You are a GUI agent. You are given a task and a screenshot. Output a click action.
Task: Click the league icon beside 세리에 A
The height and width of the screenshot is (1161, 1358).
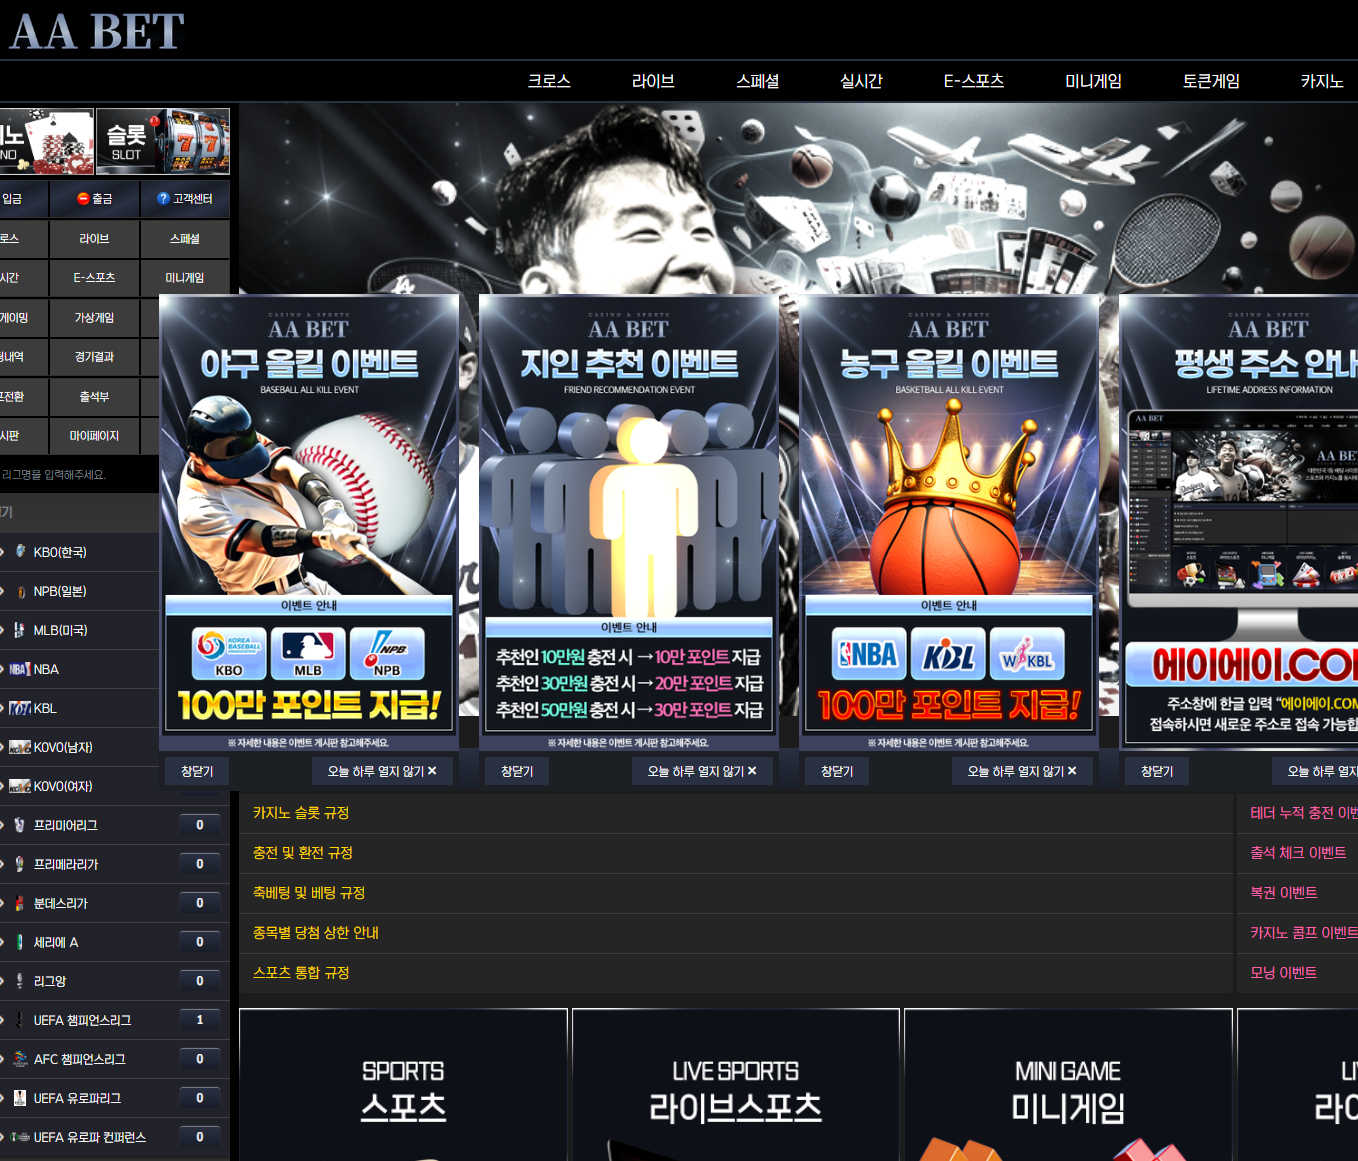[x=19, y=943]
